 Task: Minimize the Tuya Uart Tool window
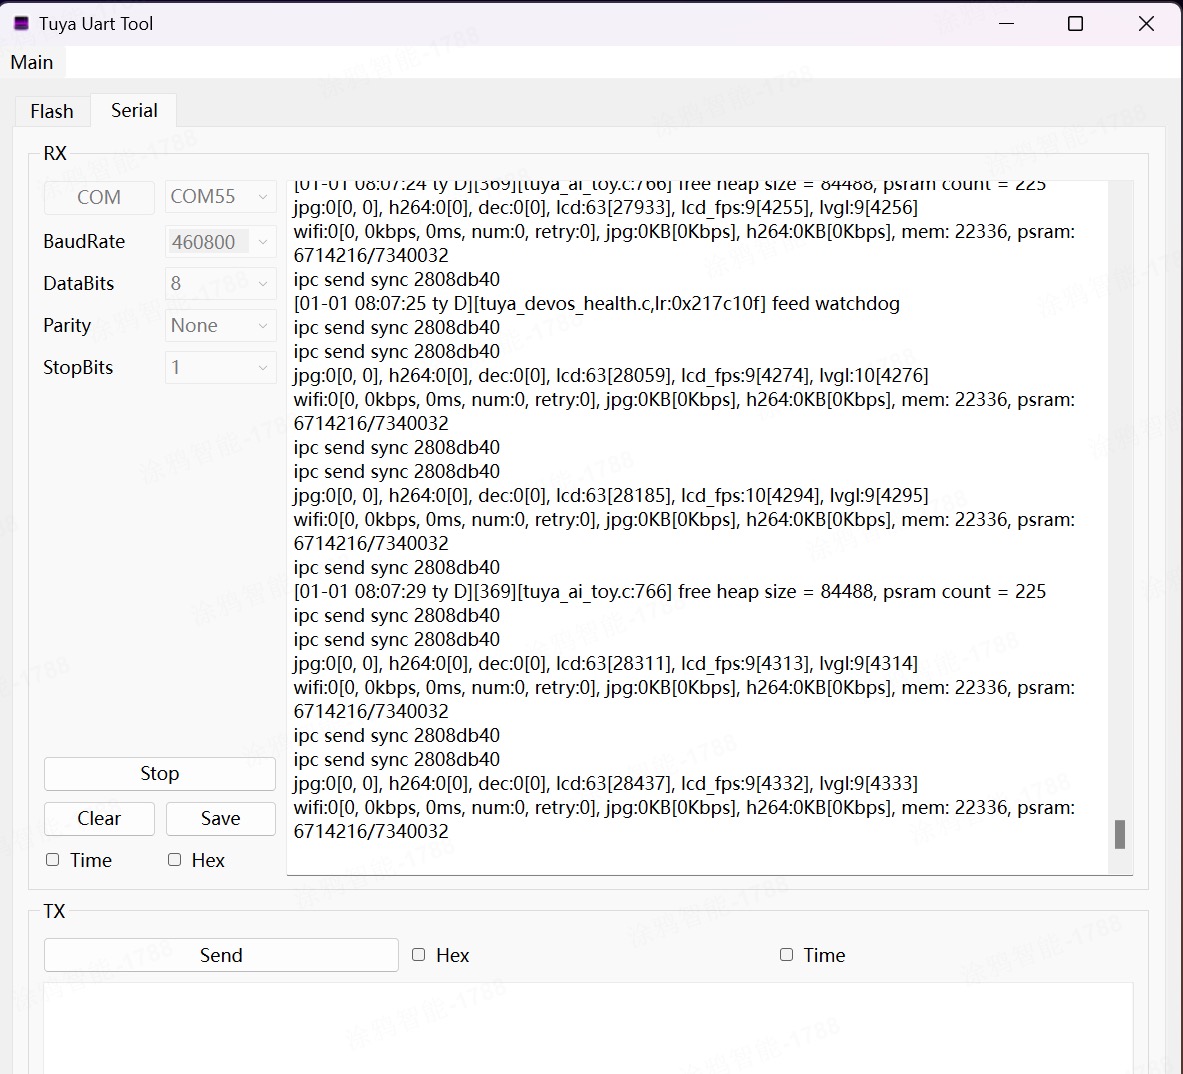point(1006,23)
